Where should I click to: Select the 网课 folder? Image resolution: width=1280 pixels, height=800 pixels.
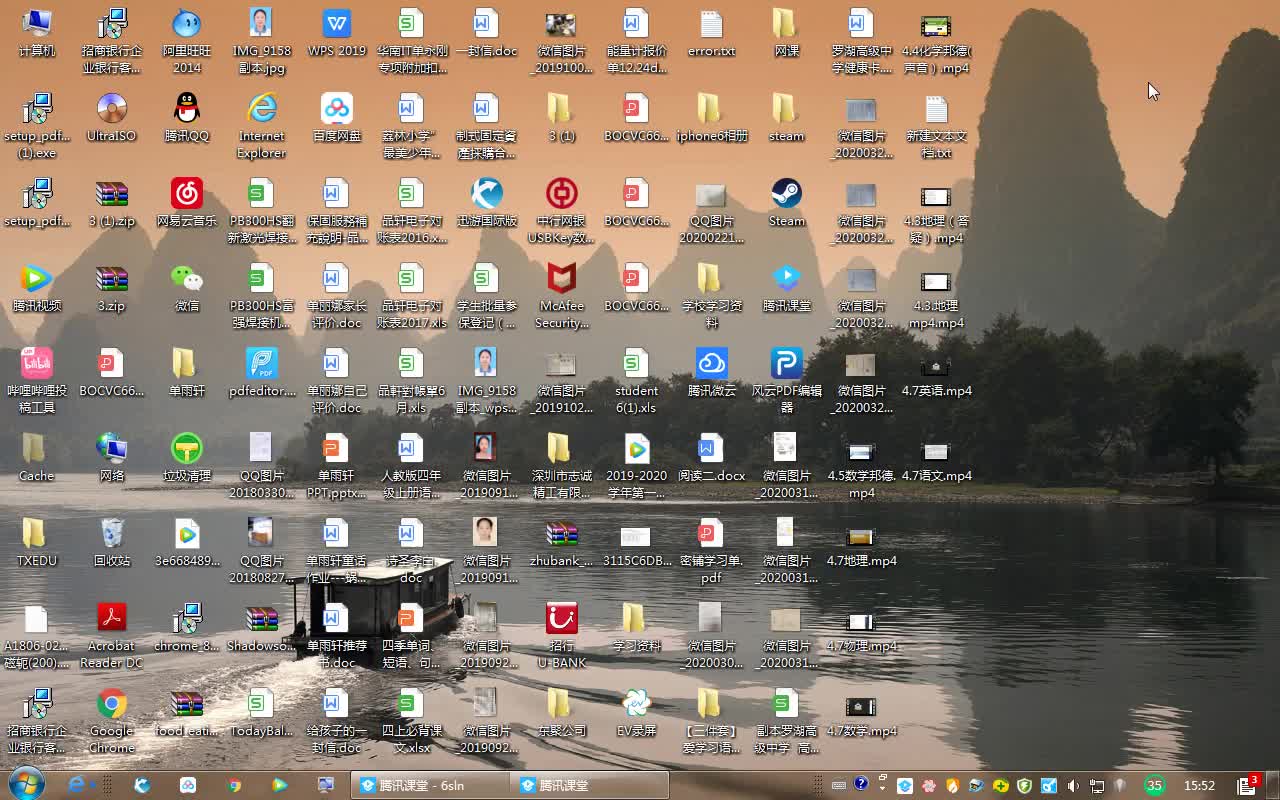coord(787,34)
